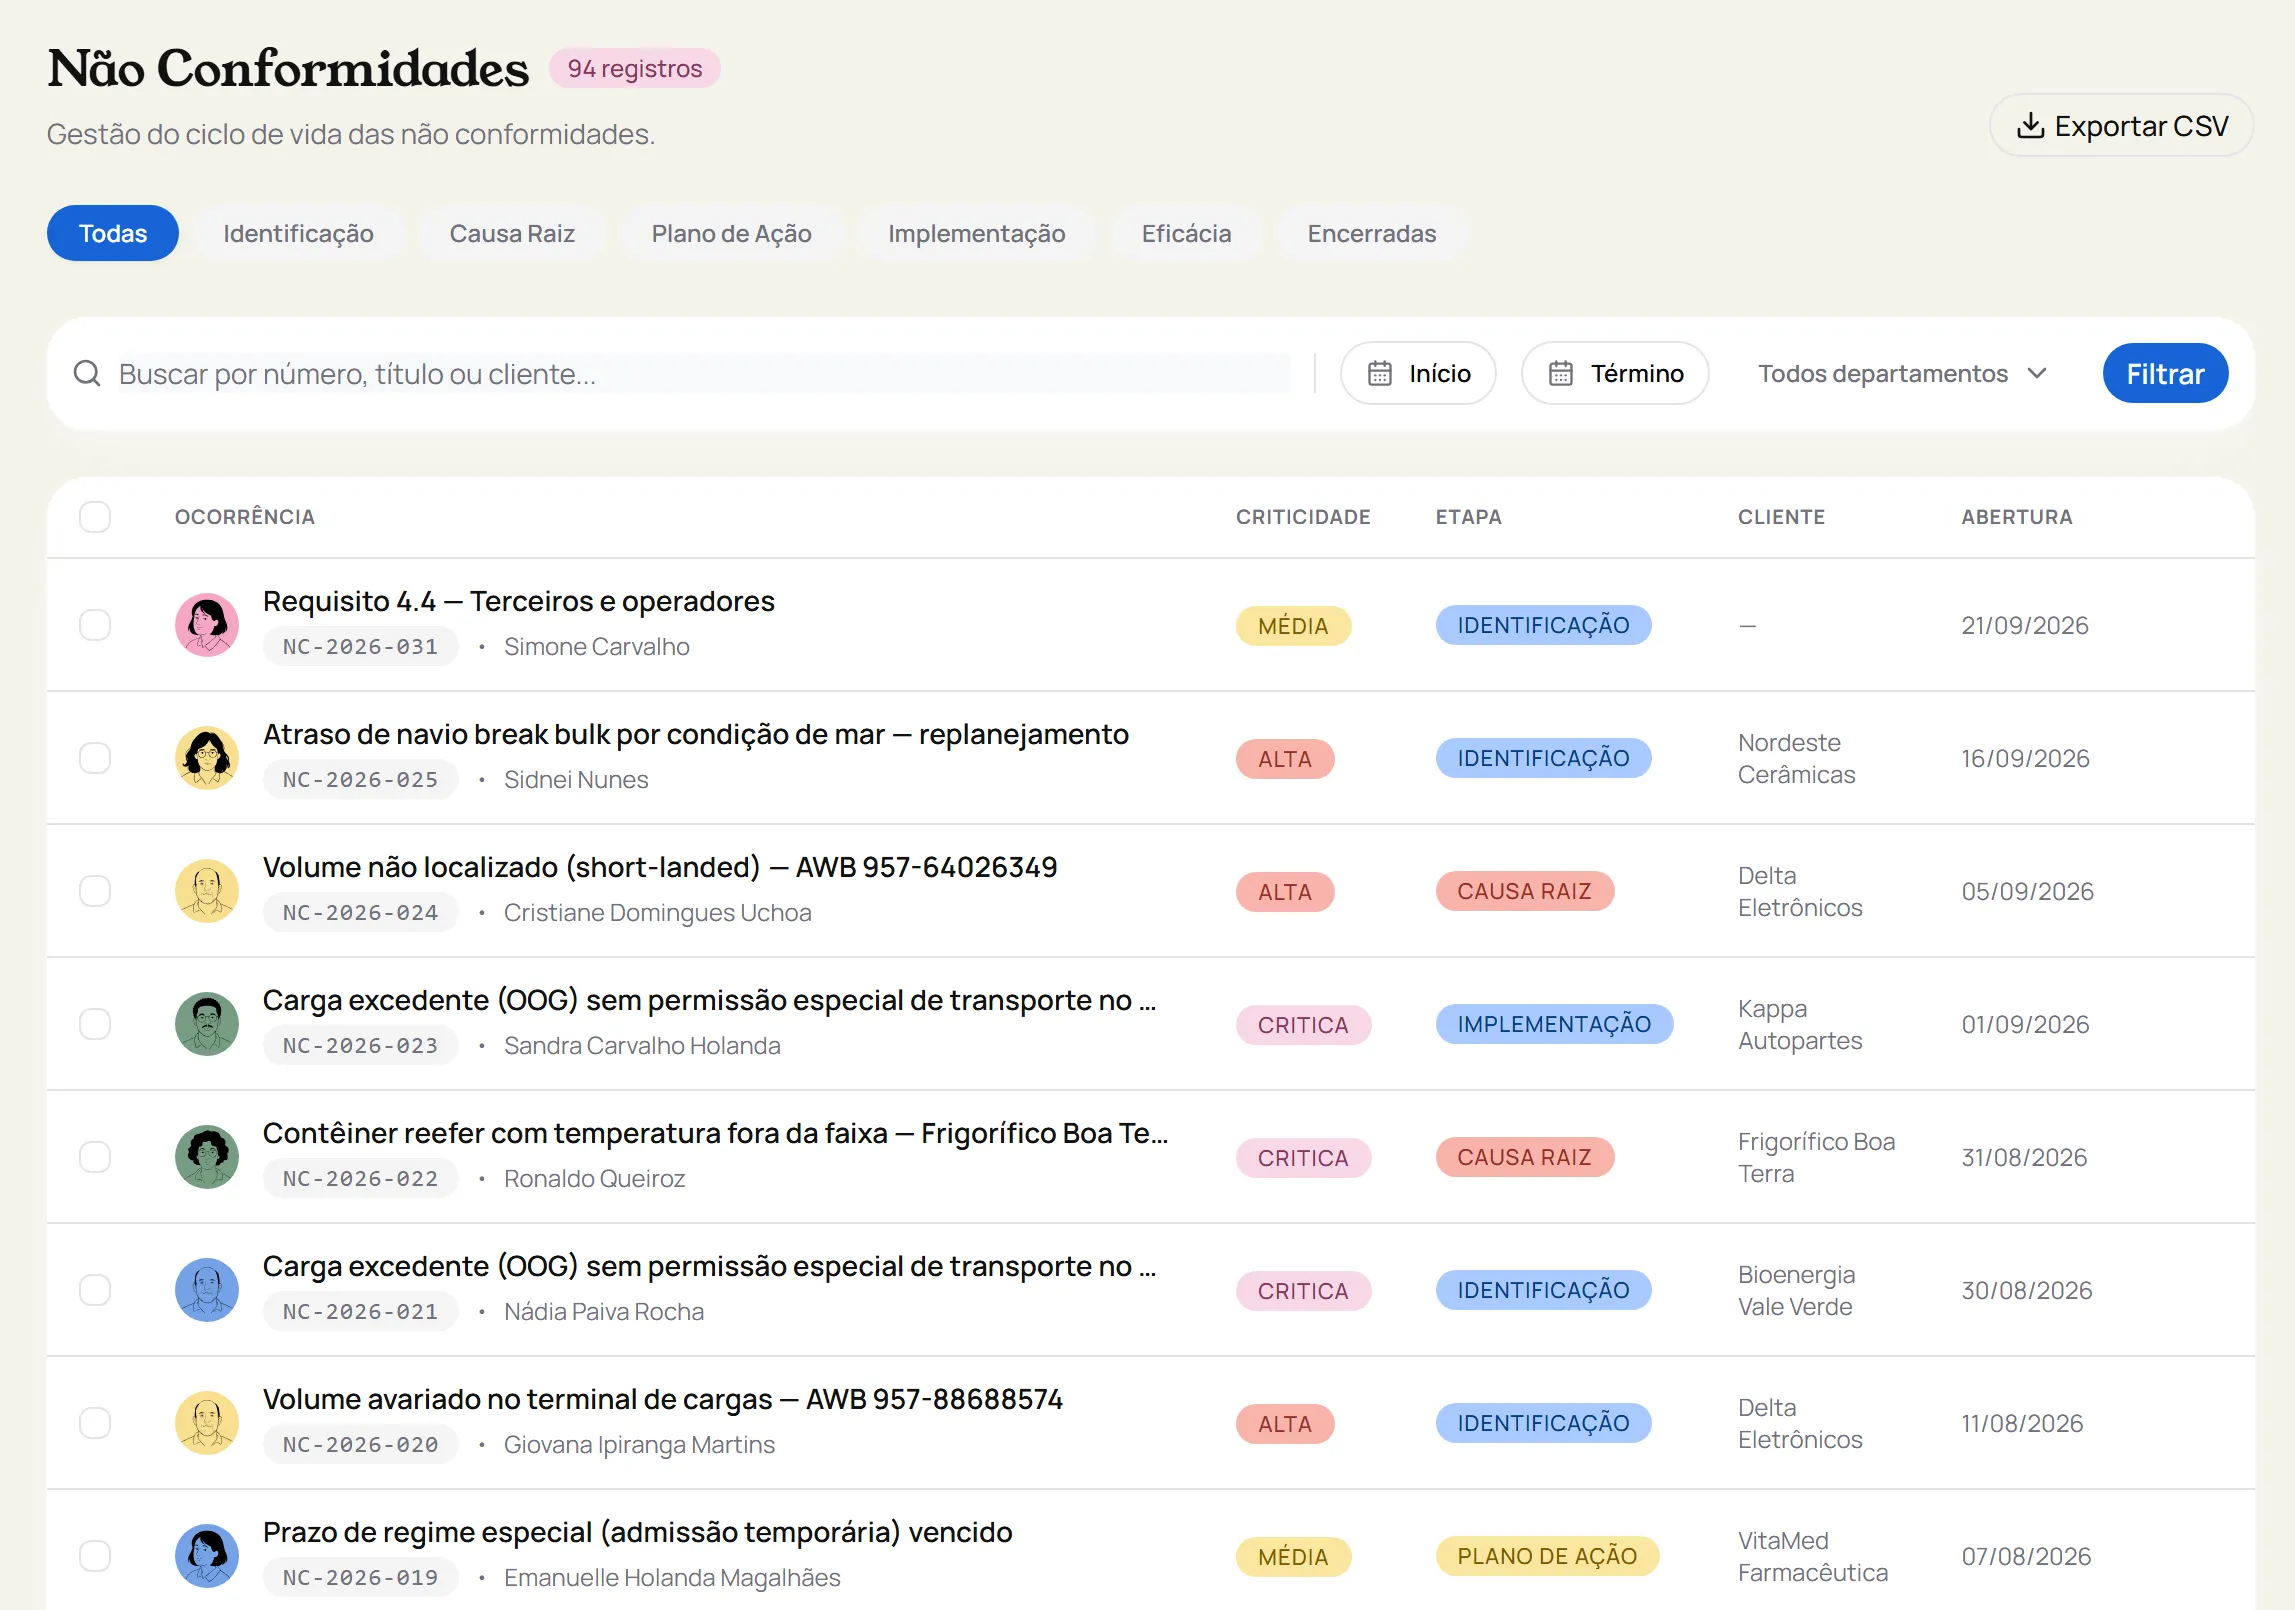
Task: Click avatar for NC-2026-023 row
Action: 207,1024
